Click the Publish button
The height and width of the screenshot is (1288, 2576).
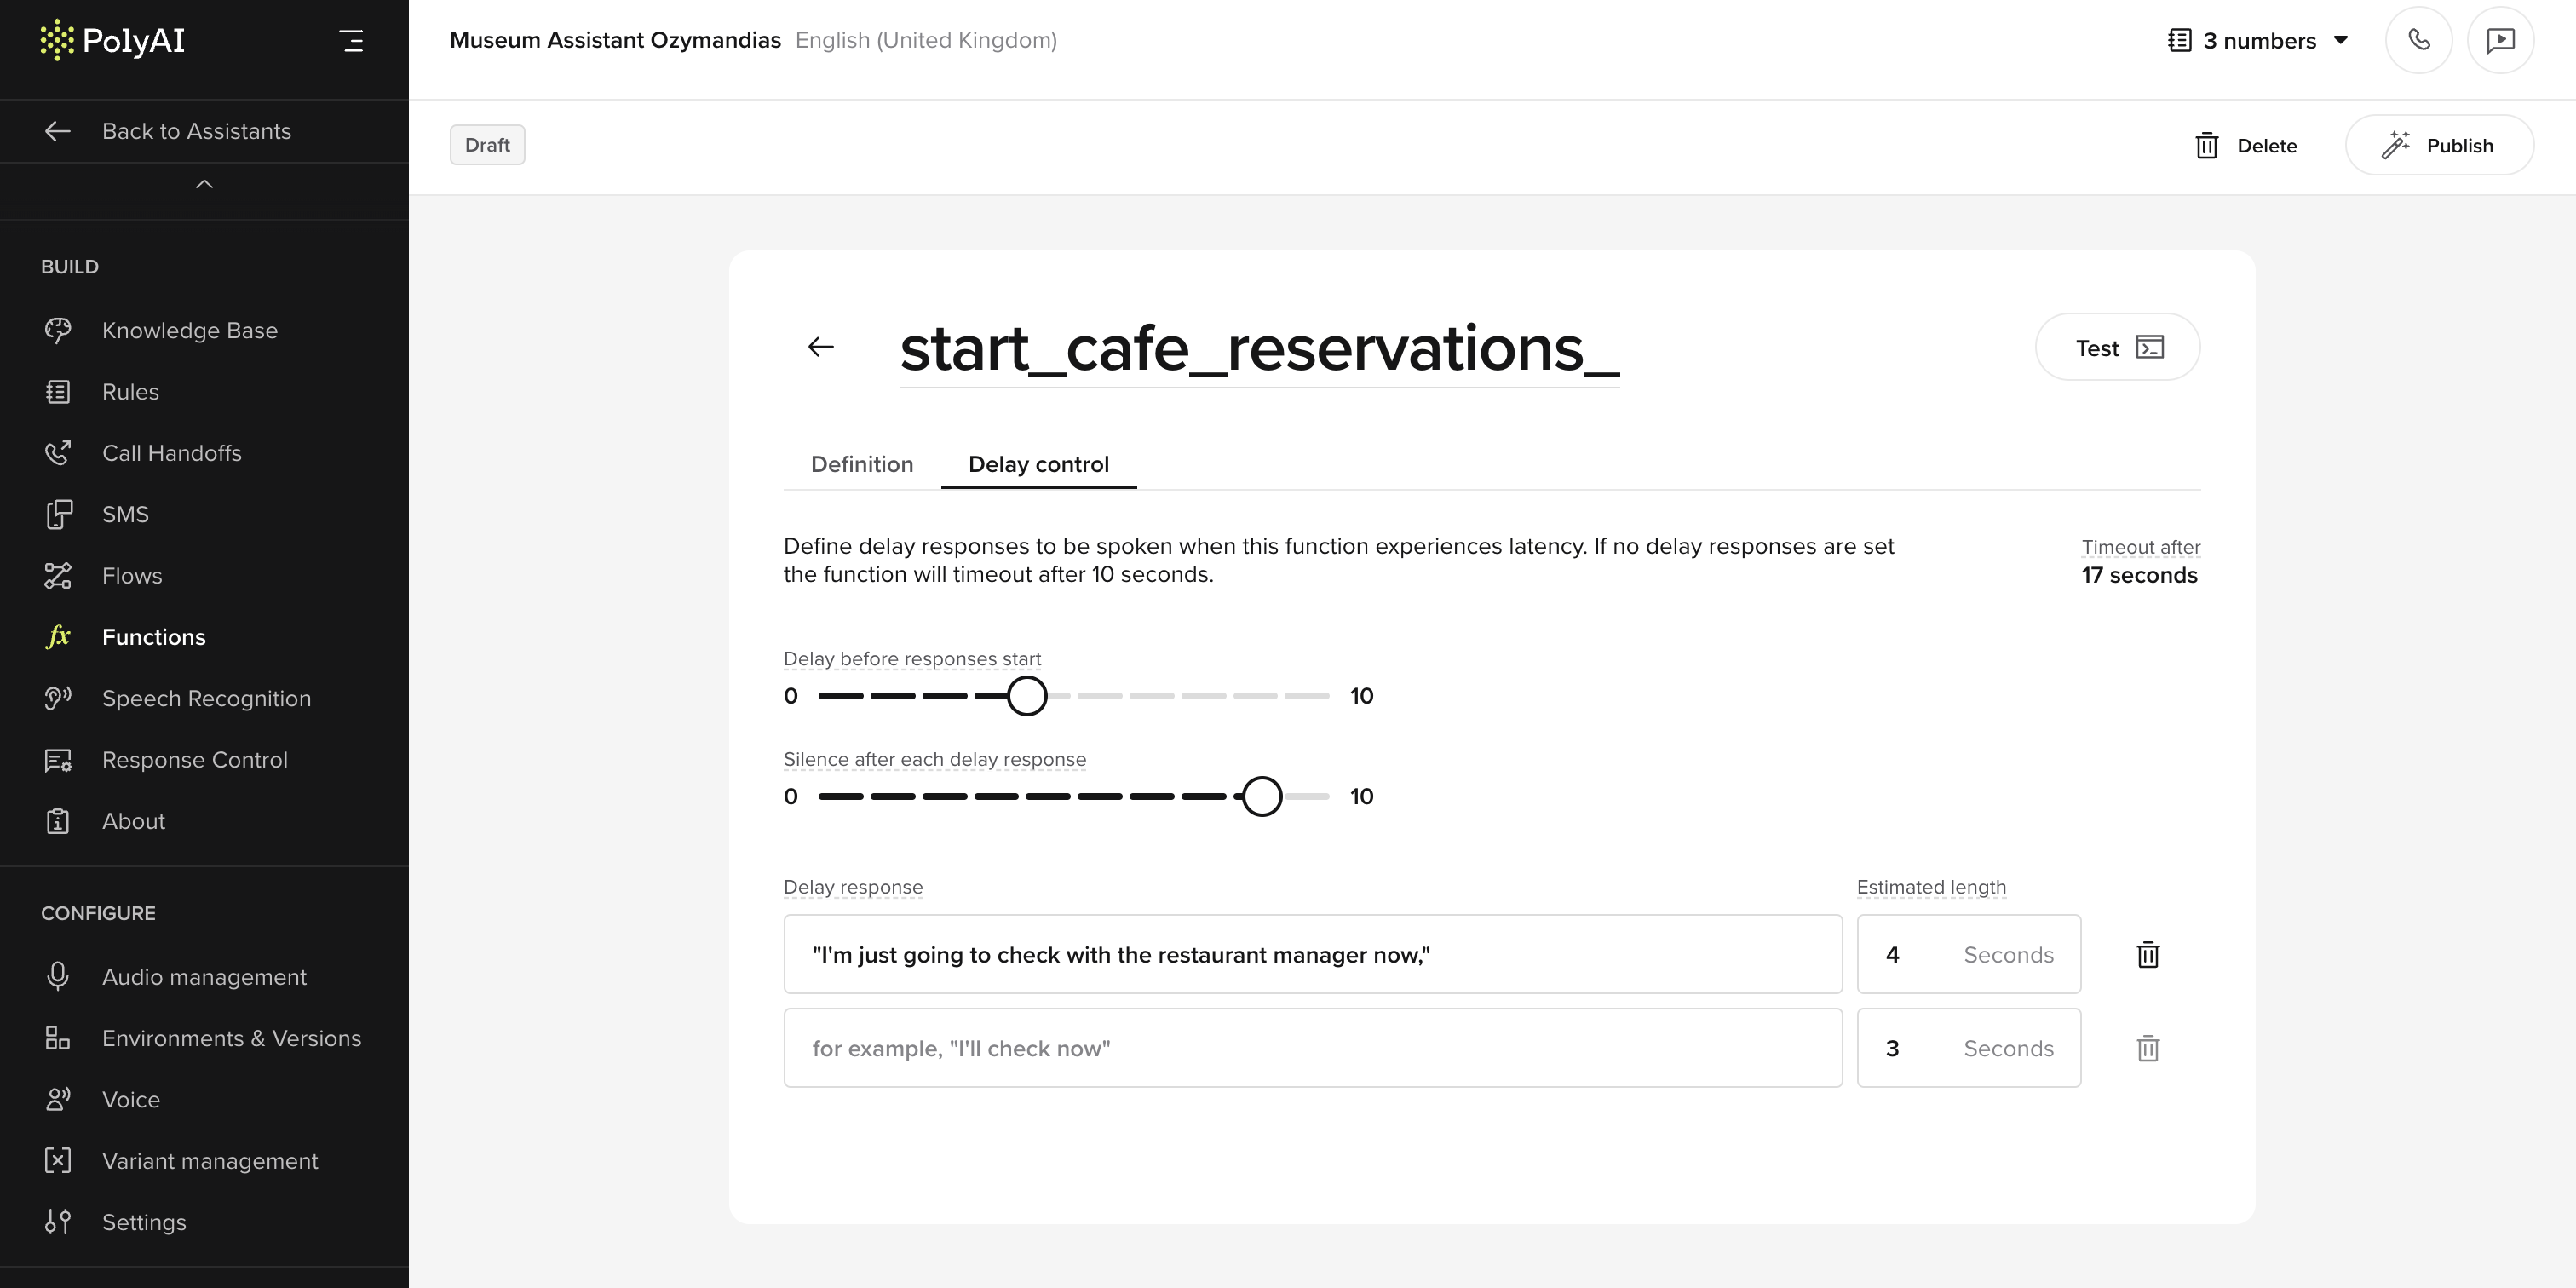coord(2439,145)
